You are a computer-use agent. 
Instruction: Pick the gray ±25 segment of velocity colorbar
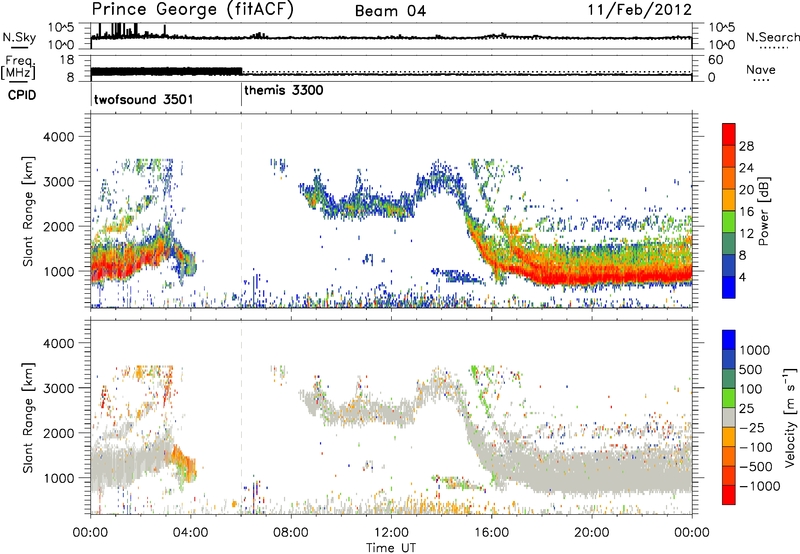pyautogui.click(x=729, y=417)
